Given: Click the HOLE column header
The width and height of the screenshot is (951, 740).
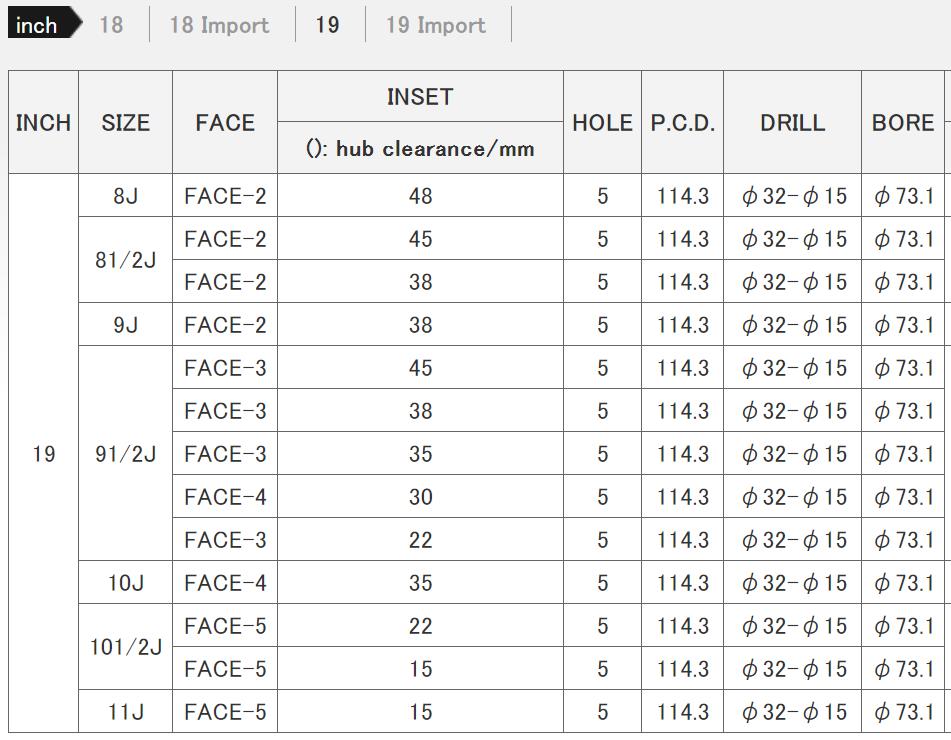Looking at the screenshot, I should coord(602,123).
